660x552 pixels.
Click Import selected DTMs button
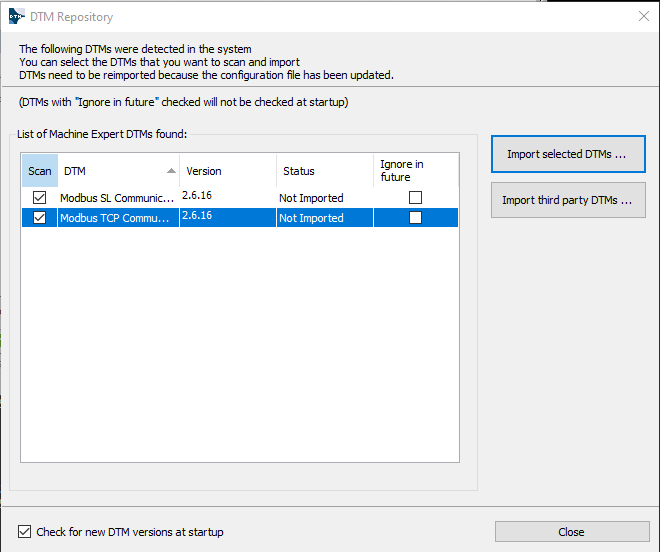click(568, 154)
